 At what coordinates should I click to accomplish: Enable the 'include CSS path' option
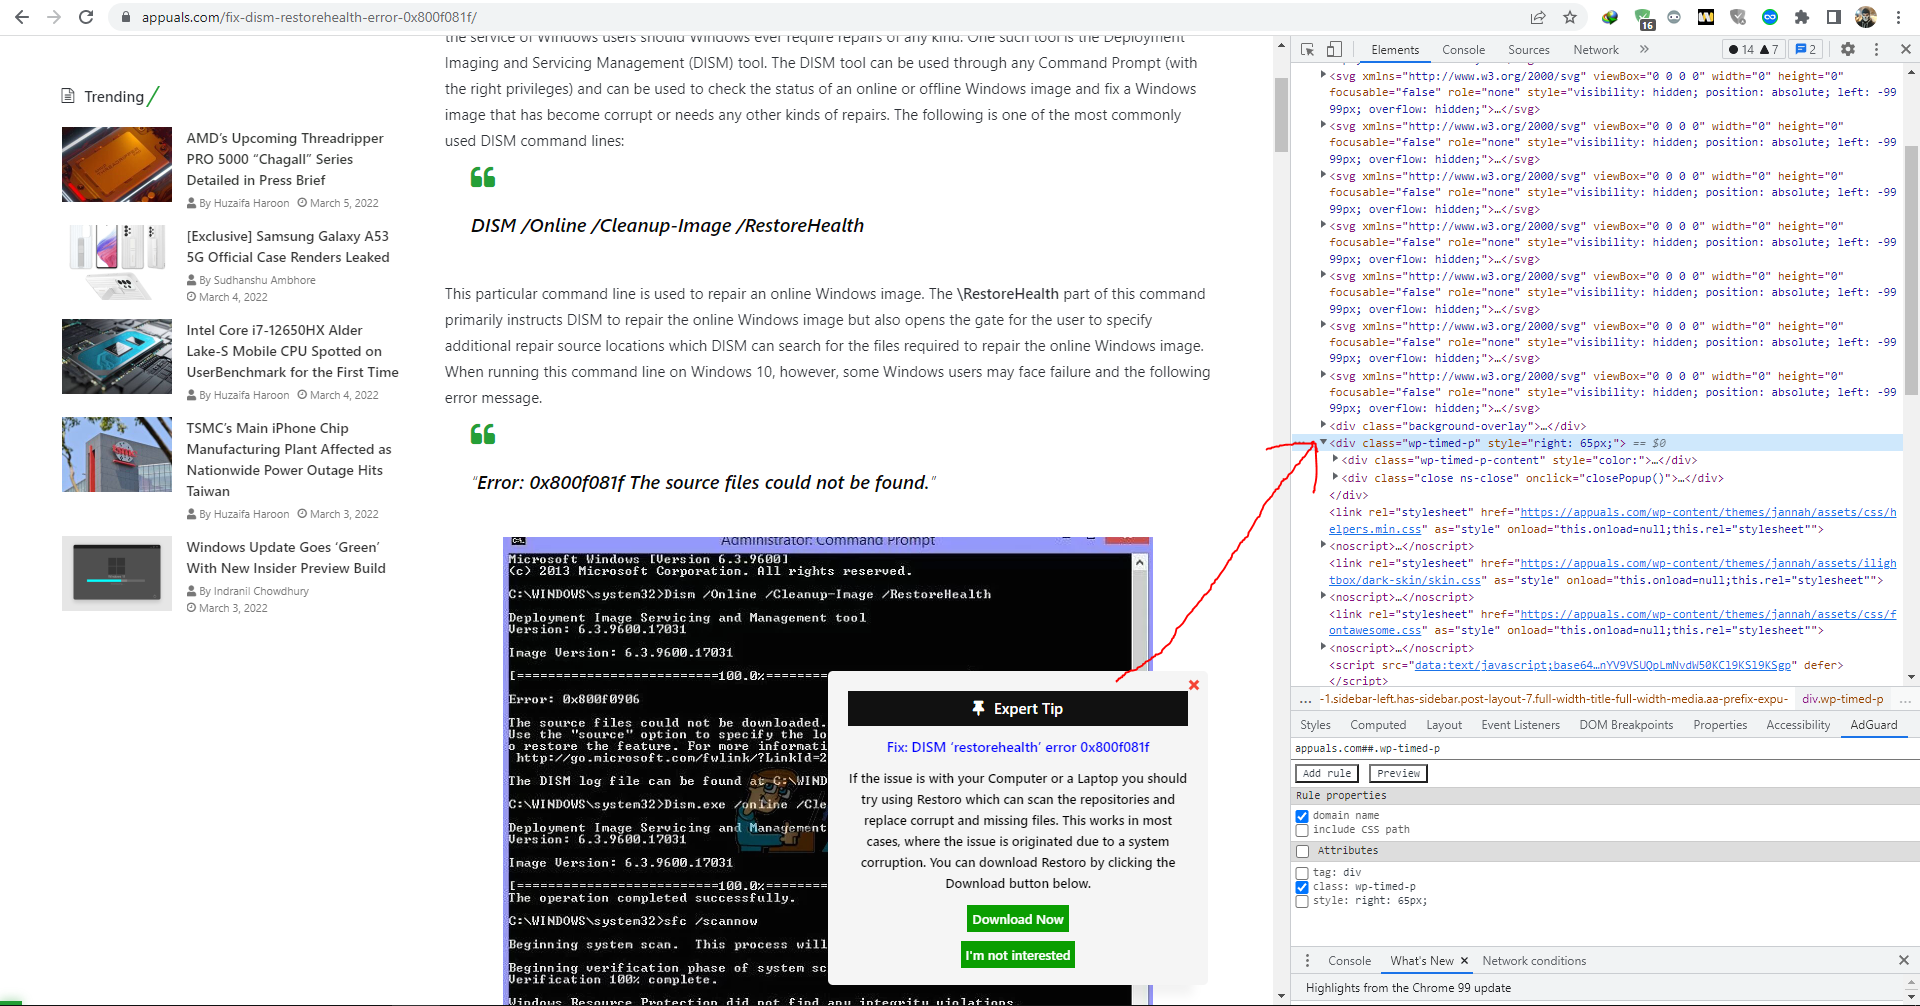tap(1301, 830)
